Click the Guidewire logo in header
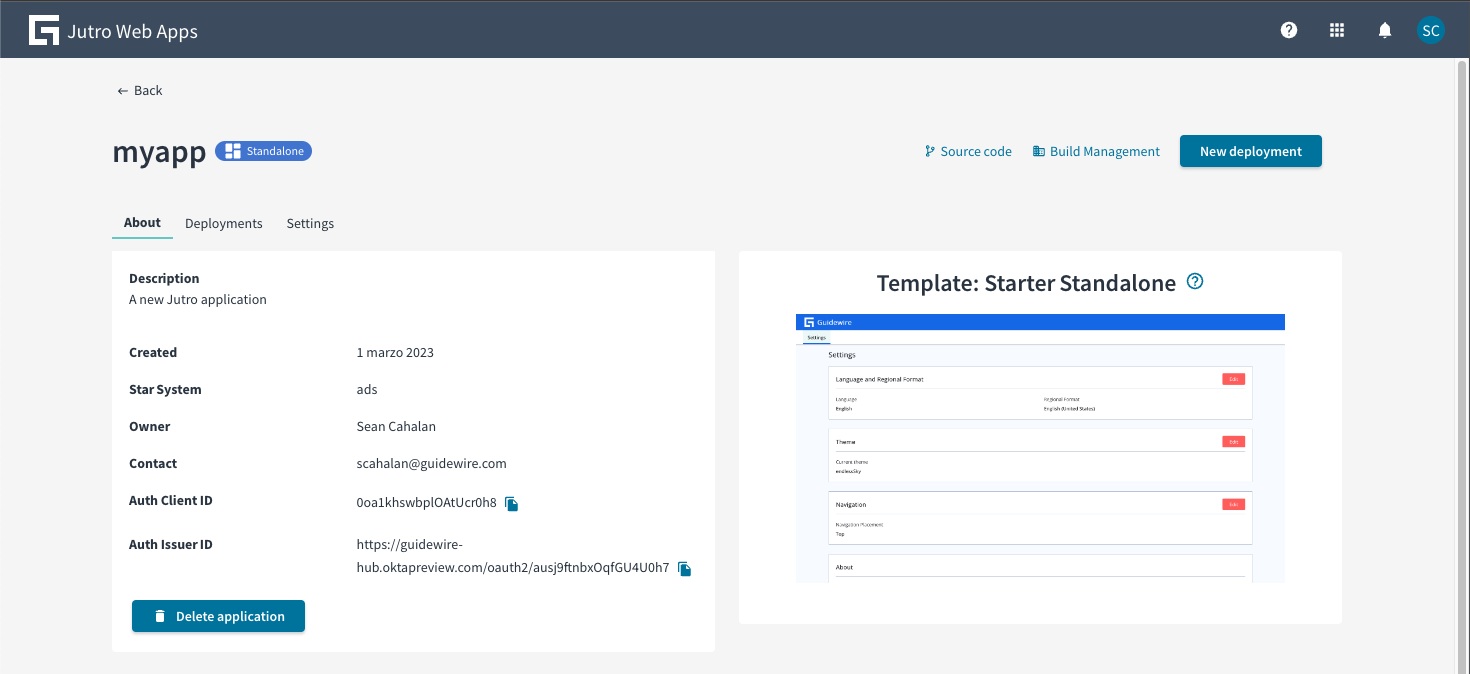 (x=44, y=31)
